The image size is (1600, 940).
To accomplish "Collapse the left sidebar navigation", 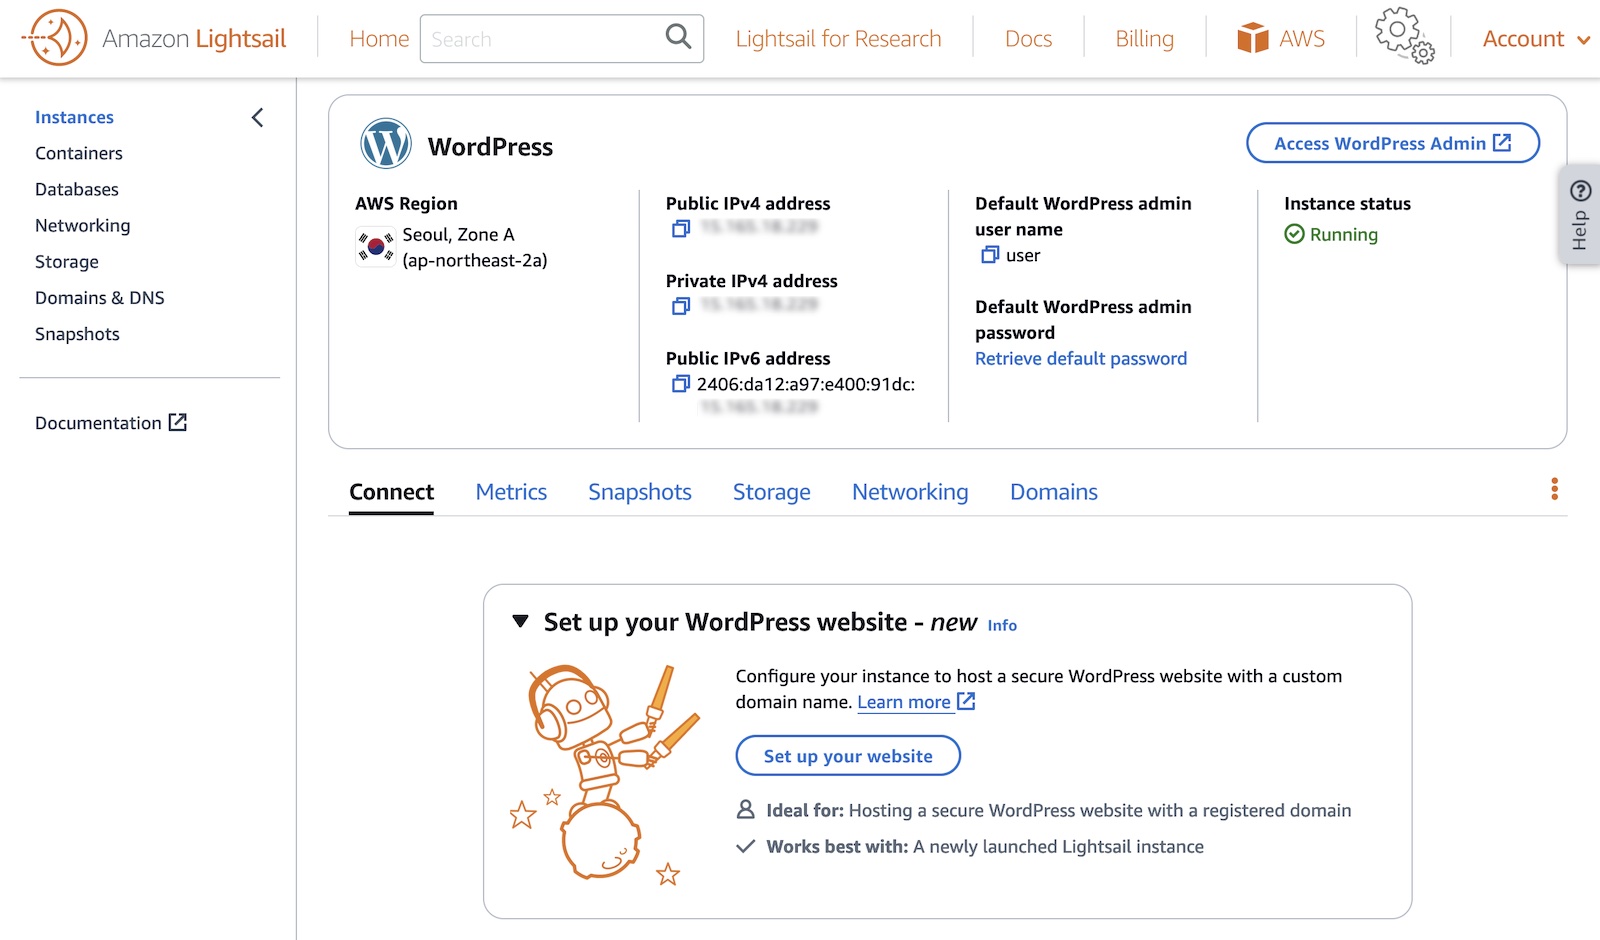I will [257, 118].
